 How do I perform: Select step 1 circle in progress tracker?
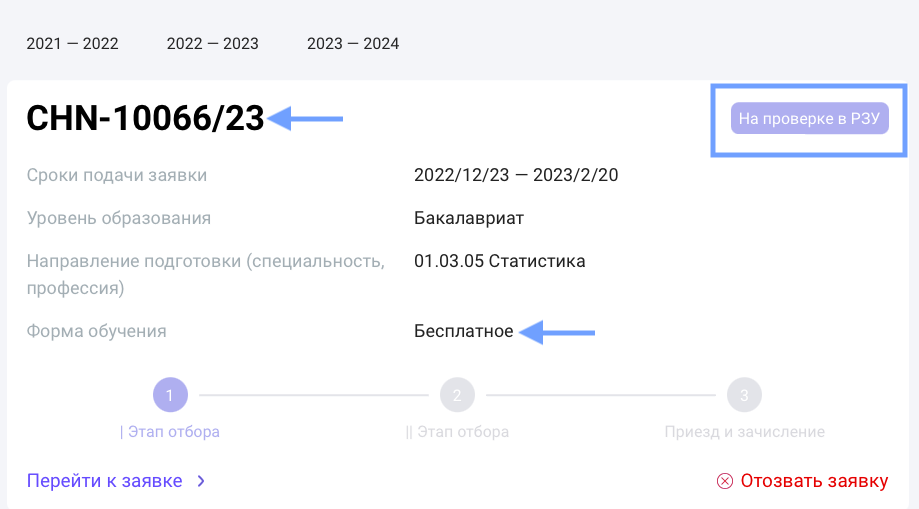(170, 395)
